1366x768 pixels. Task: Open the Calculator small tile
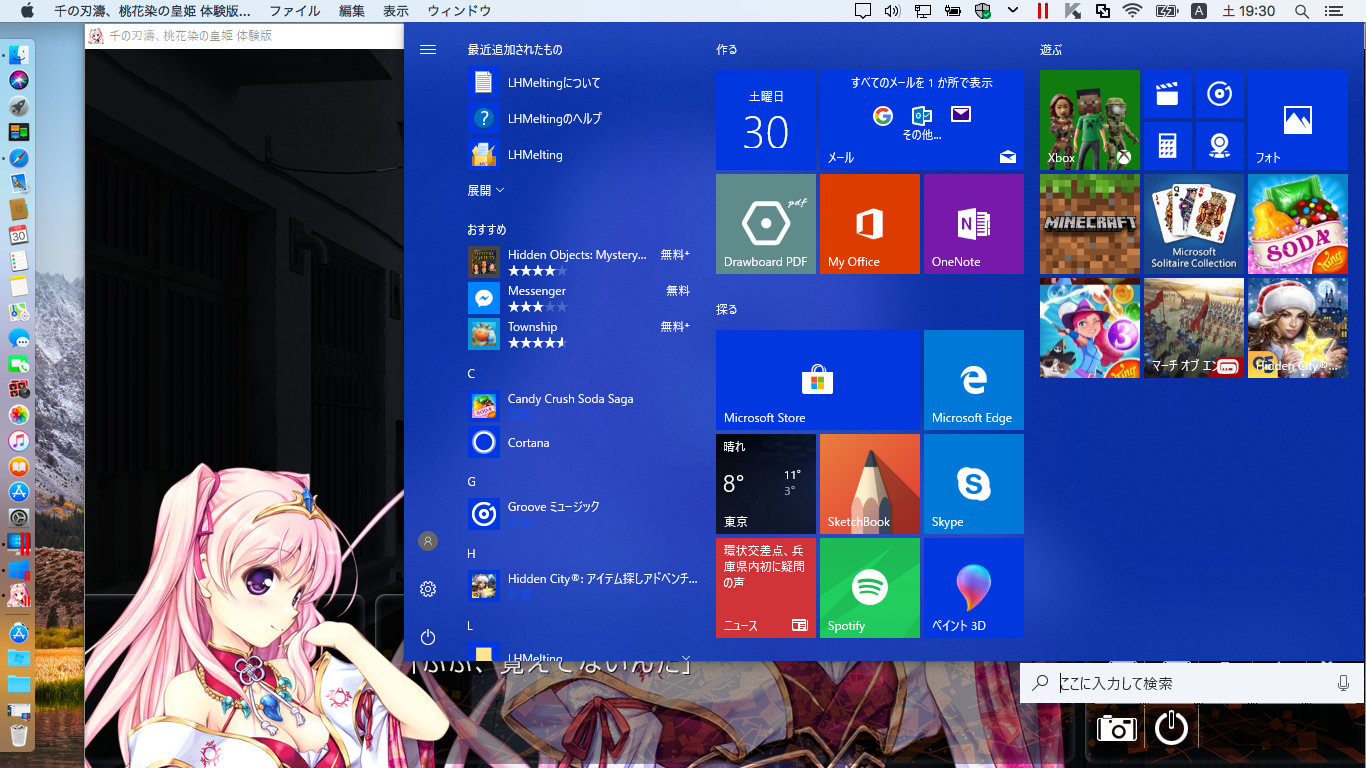pyautogui.click(x=1167, y=146)
